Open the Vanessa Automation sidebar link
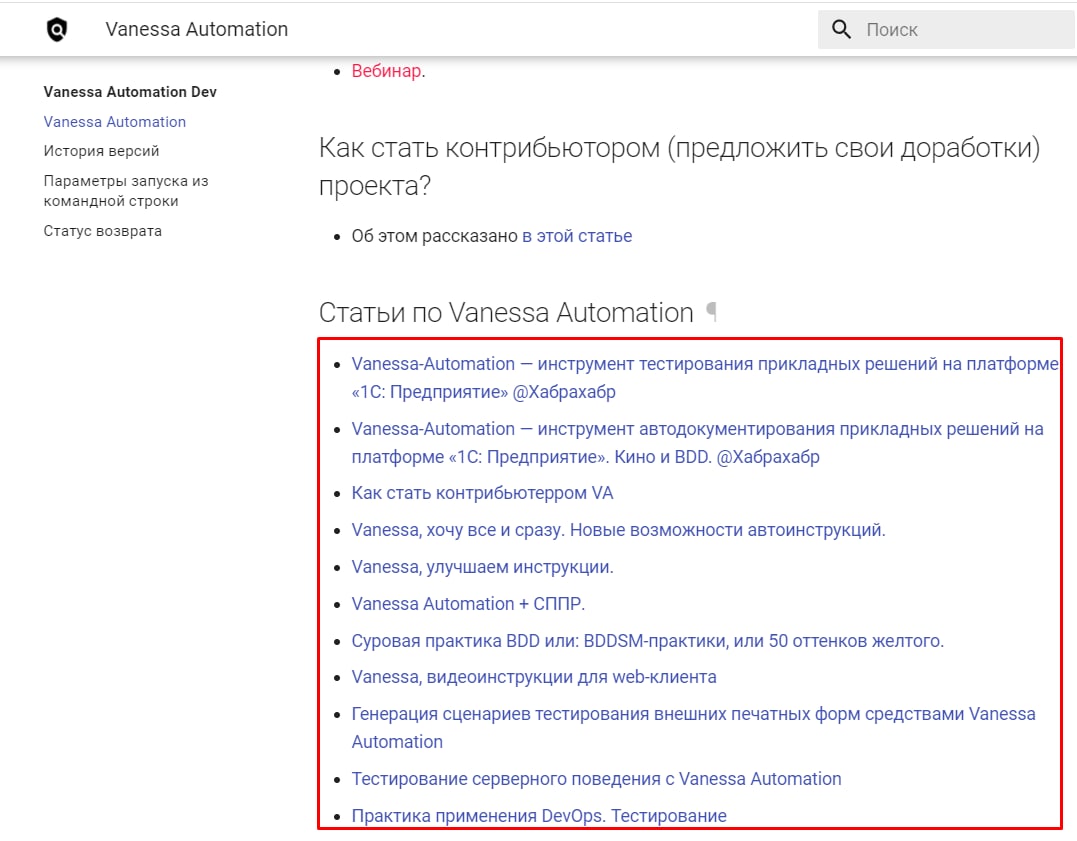The width and height of the screenshot is (1077, 841). (x=115, y=122)
